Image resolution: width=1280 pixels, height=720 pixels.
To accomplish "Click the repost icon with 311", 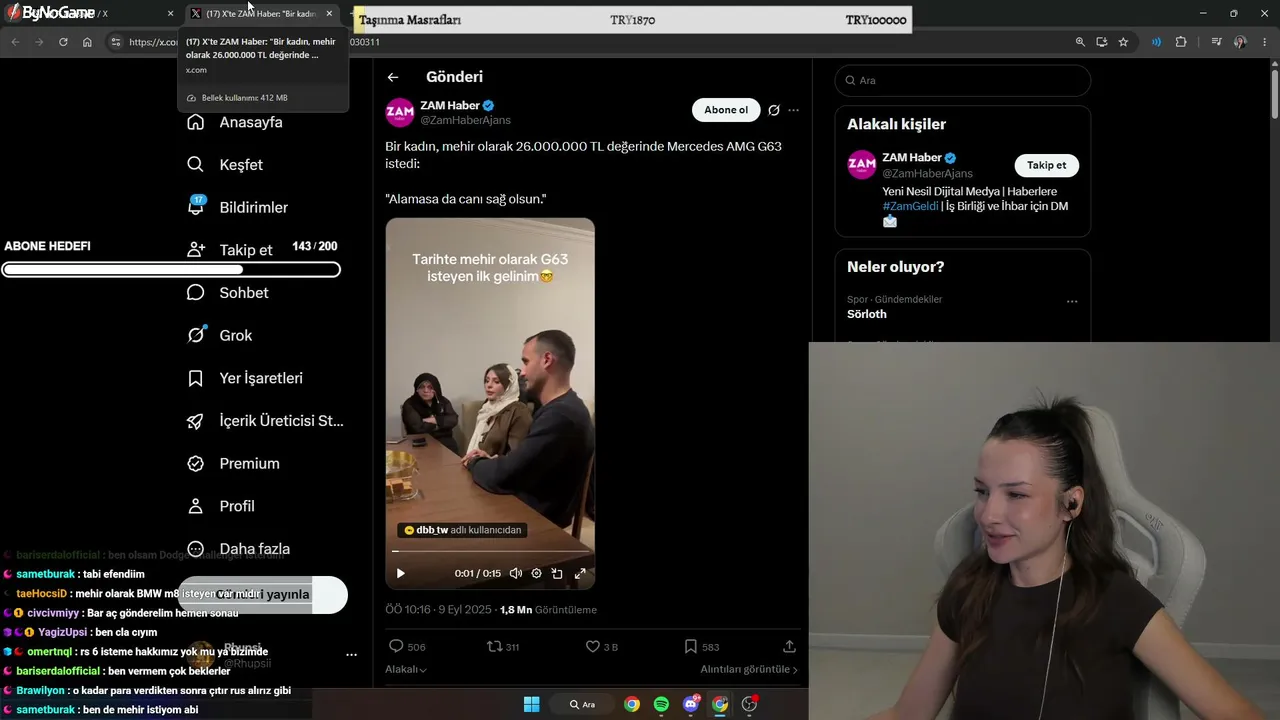I will coord(494,646).
